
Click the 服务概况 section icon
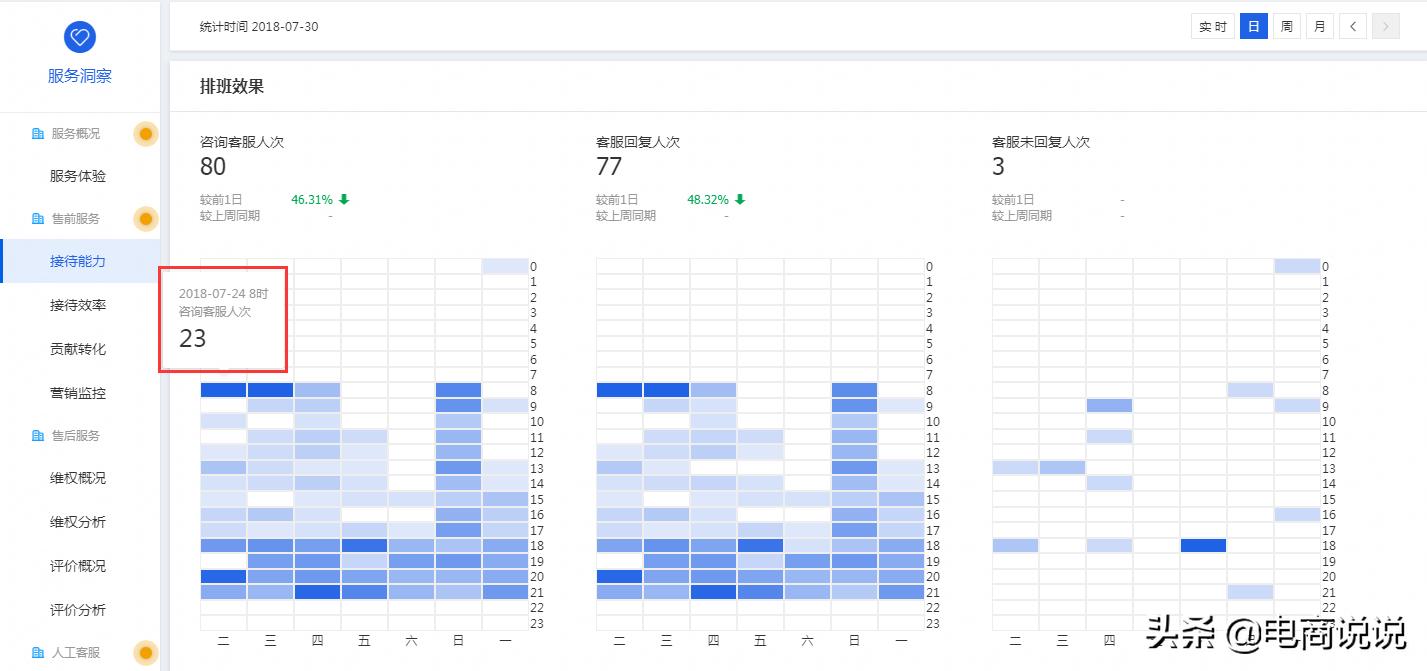pyautogui.click(x=38, y=134)
